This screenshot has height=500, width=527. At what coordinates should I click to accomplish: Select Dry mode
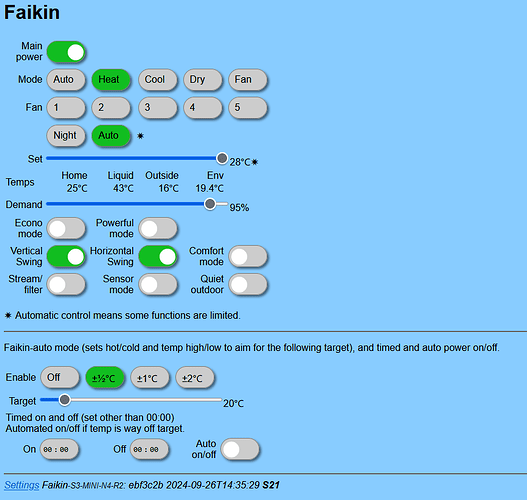tap(203, 80)
